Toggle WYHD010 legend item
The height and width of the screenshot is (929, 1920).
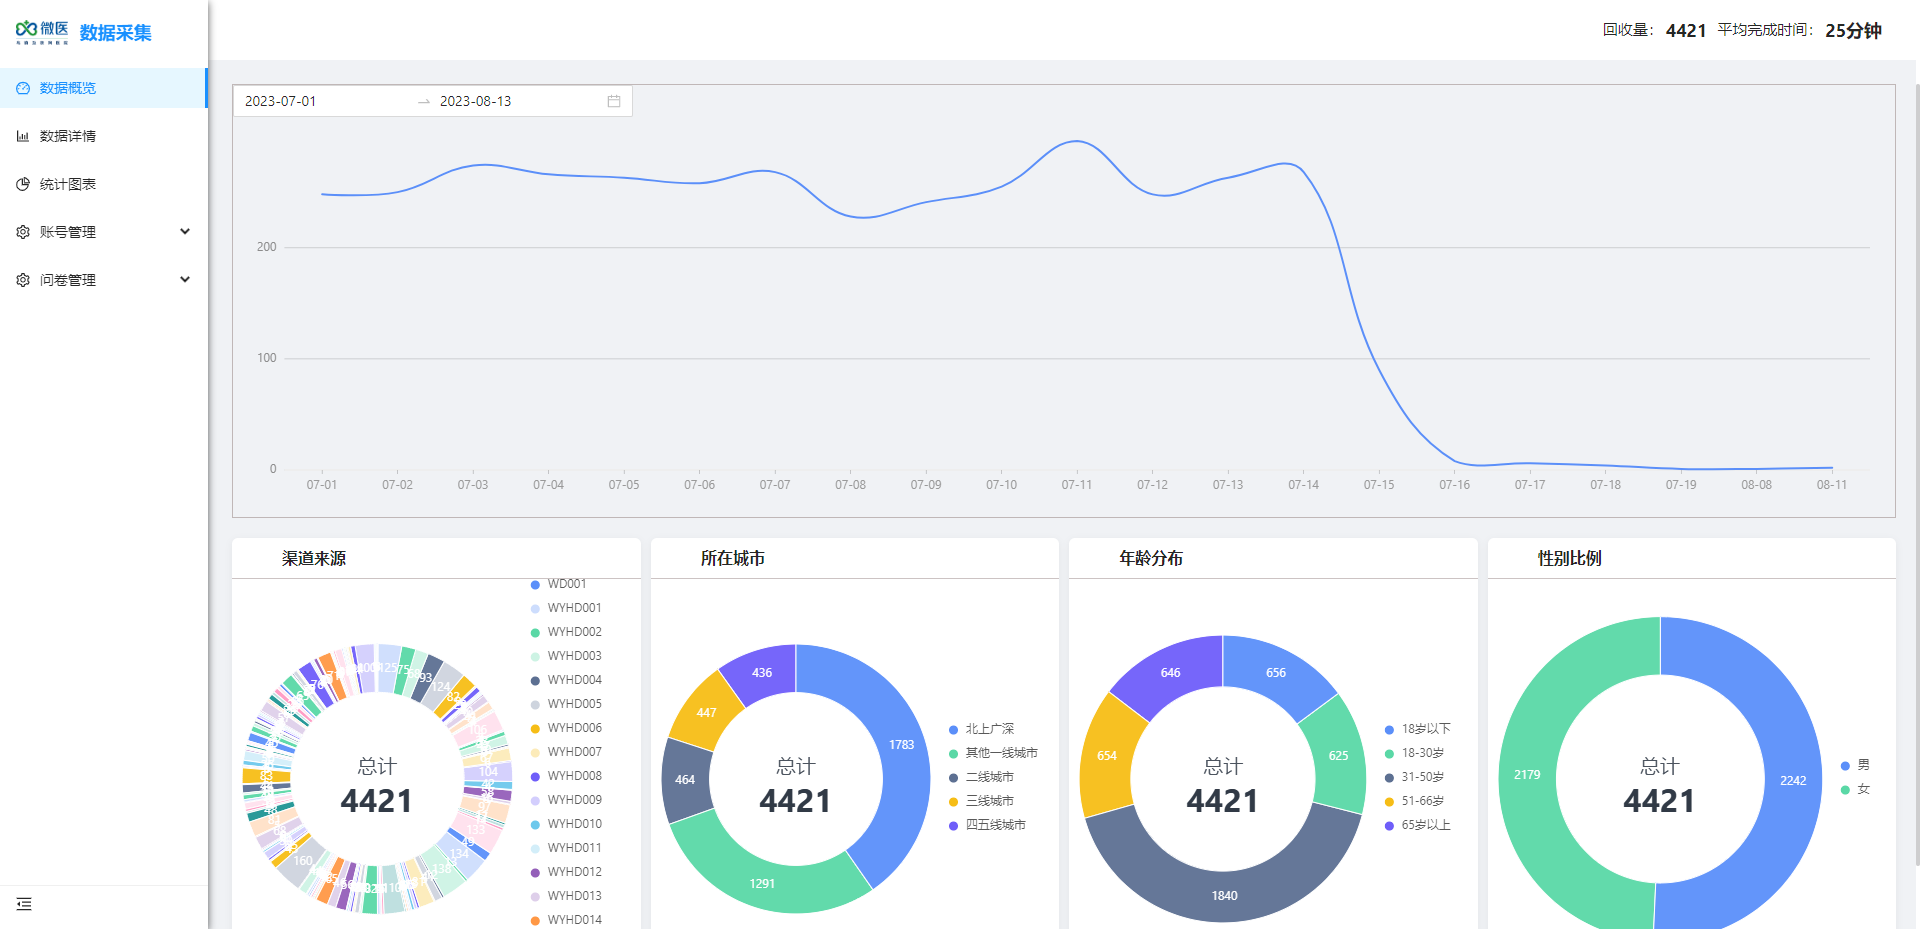point(566,824)
